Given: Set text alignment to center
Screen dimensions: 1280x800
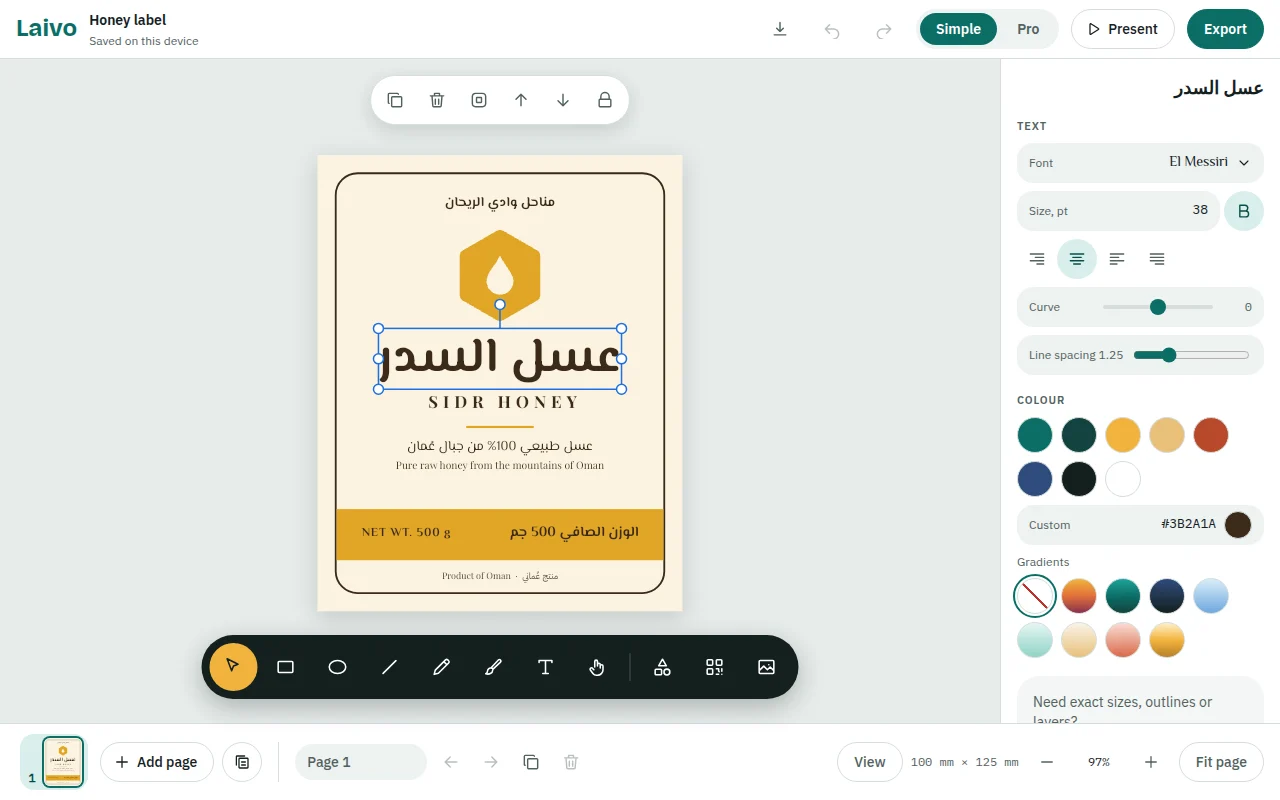Looking at the screenshot, I should click(x=1077, y=259).
